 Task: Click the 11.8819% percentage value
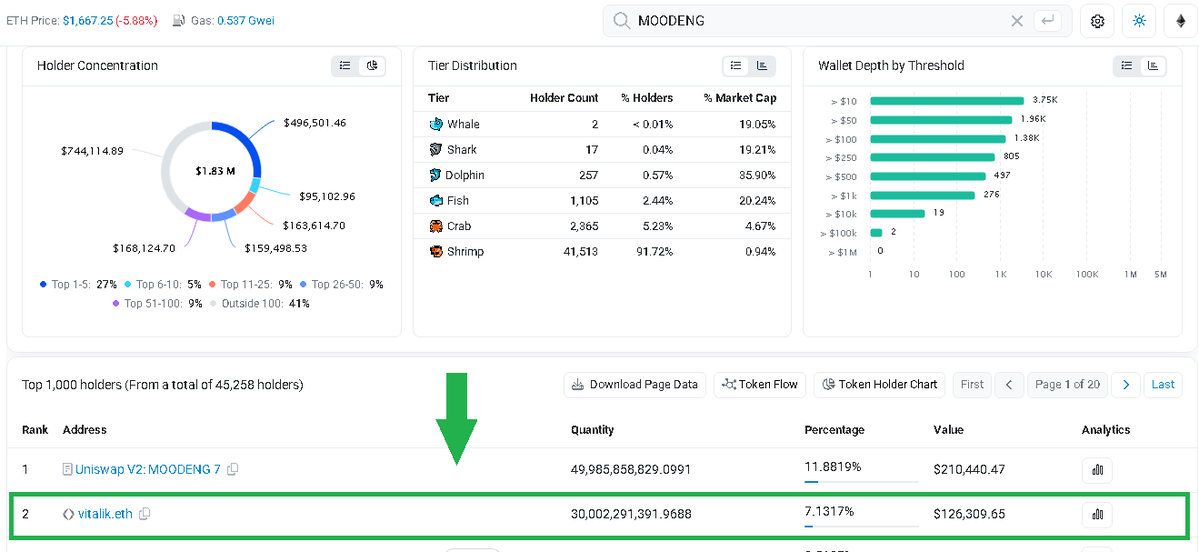(x=833, y=466)
